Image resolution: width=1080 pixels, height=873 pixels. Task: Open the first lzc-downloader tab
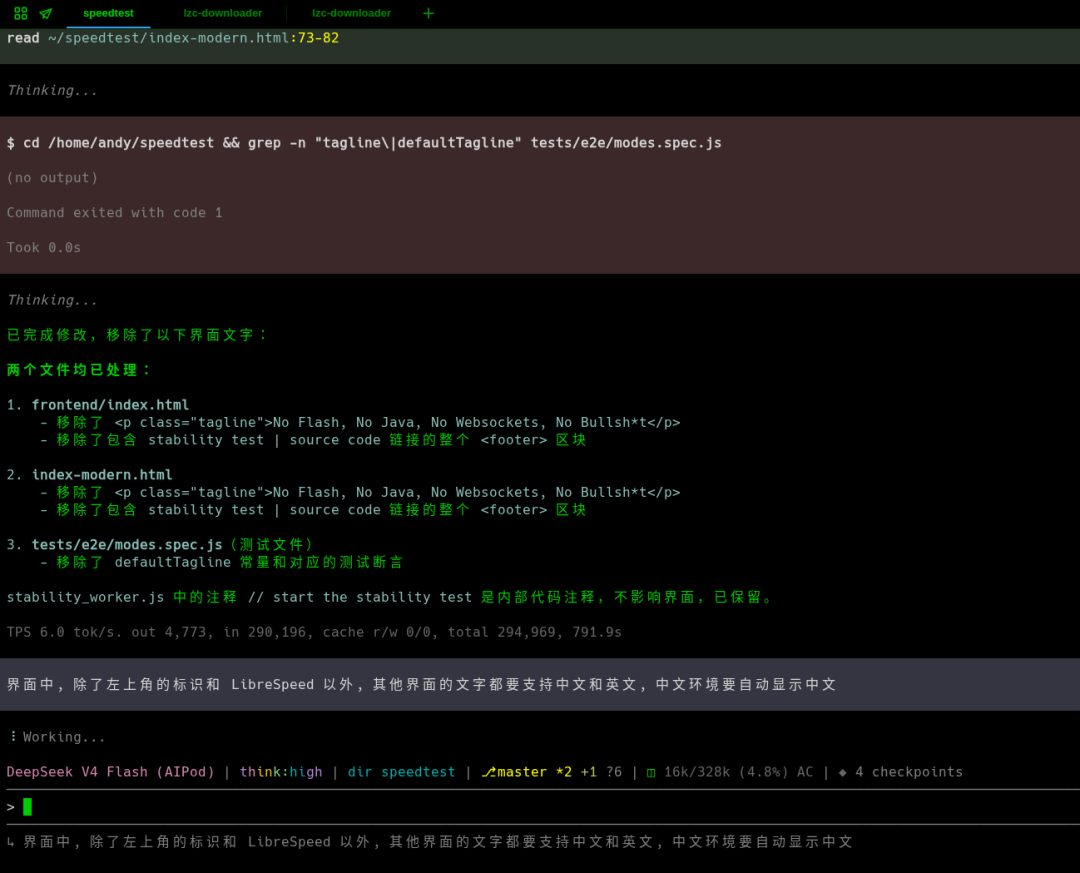tap(222, 13)
